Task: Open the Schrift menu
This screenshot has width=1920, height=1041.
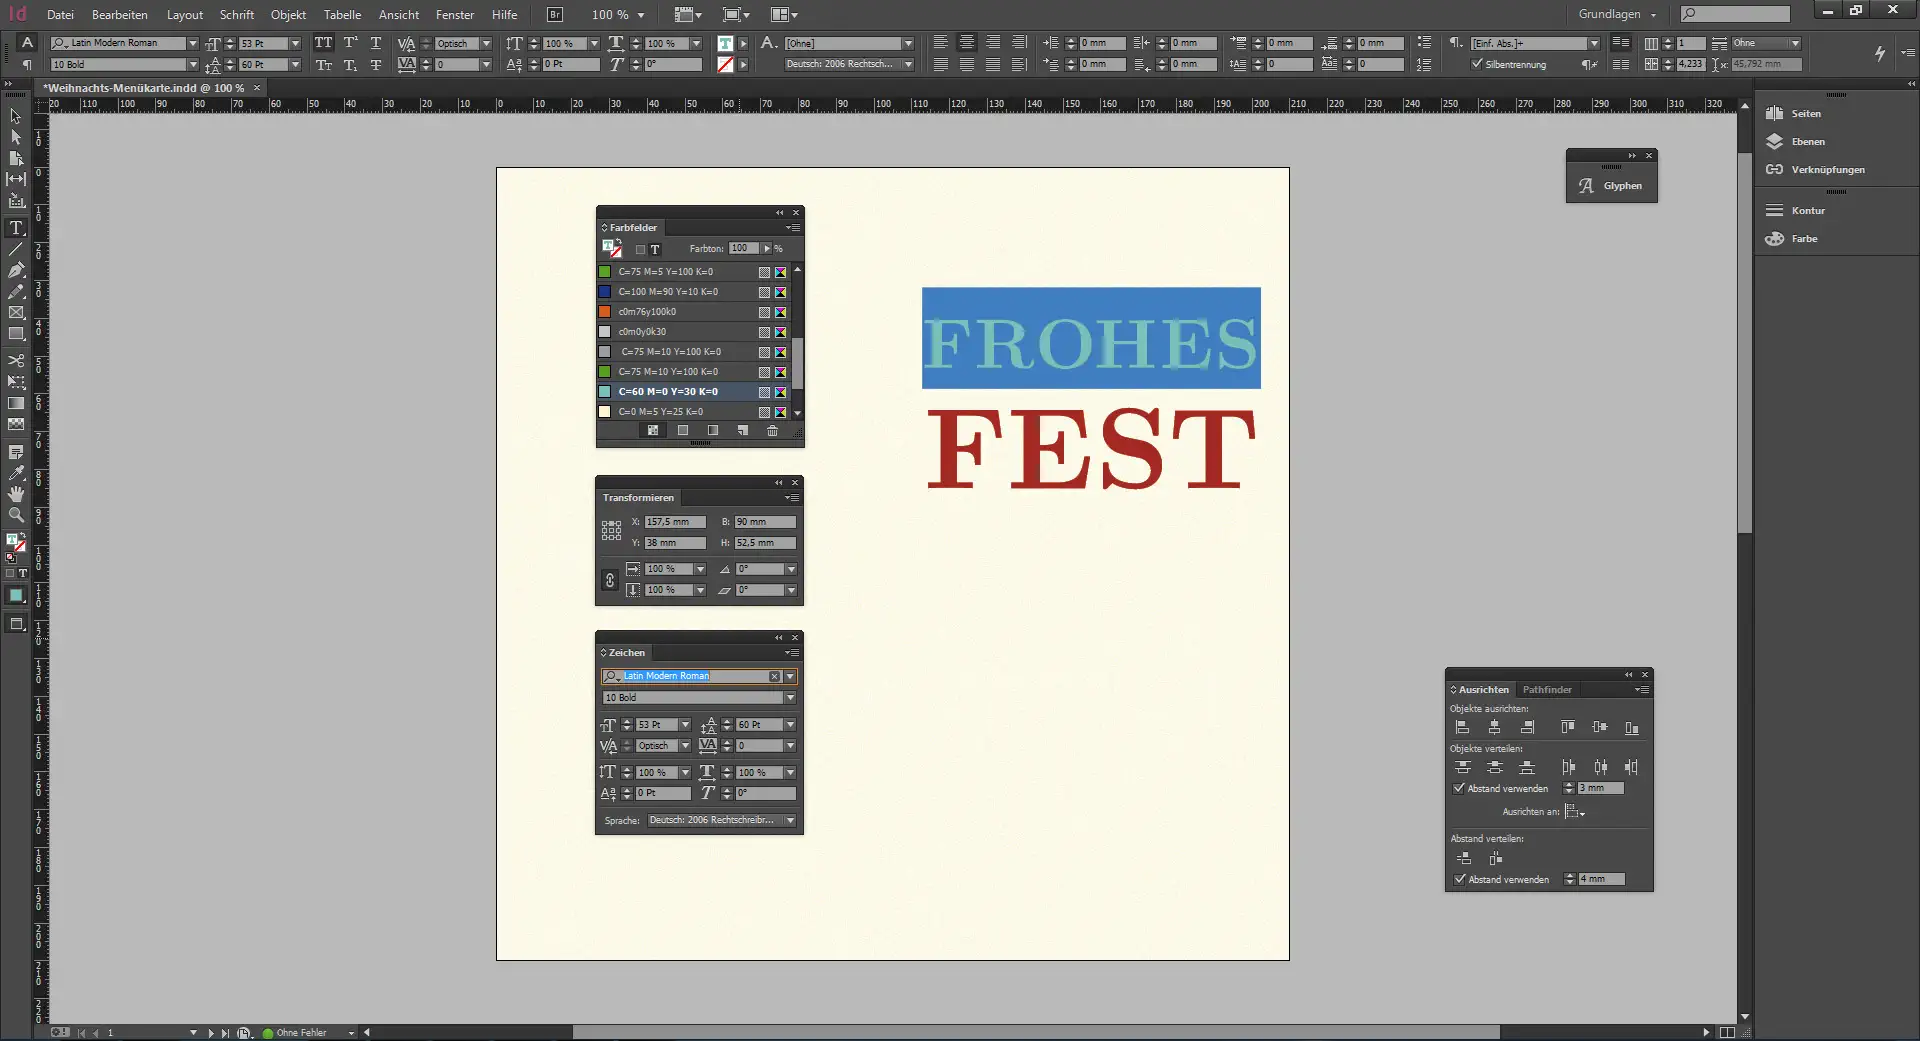Action: [x=237, y=15]
